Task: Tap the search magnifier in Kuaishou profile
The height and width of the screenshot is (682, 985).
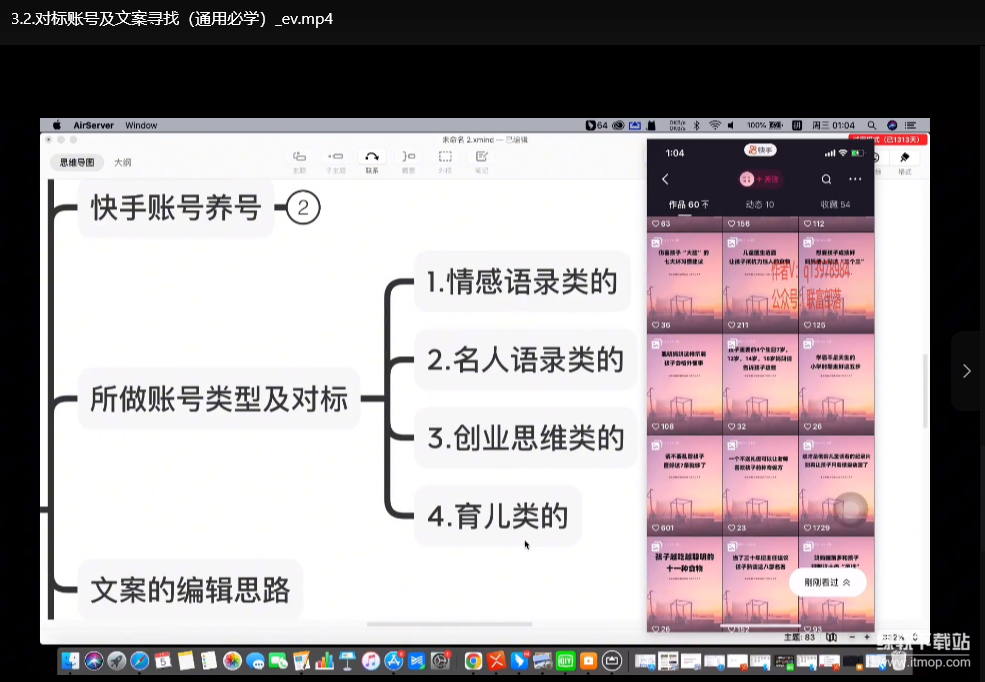Action: click(x=826, y=179)
